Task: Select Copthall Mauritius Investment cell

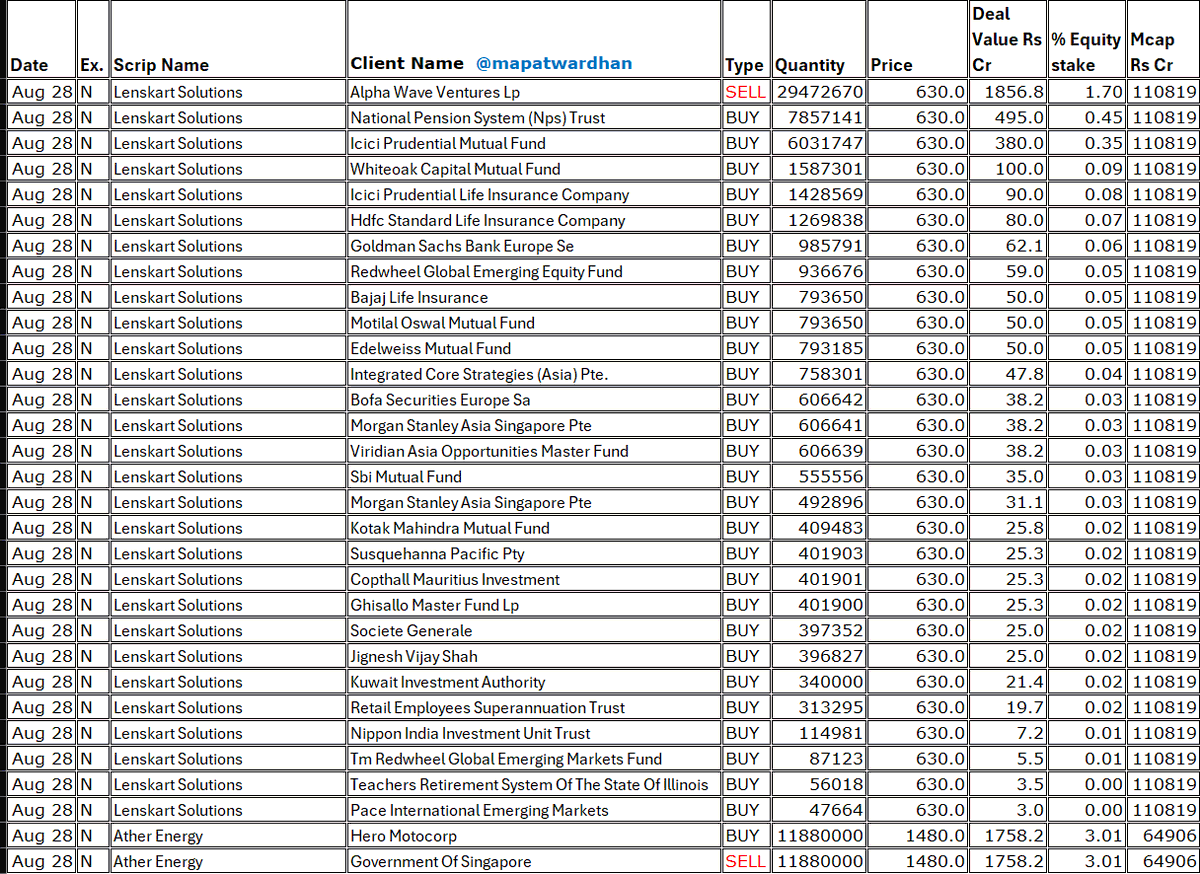Action: point(534,580)
